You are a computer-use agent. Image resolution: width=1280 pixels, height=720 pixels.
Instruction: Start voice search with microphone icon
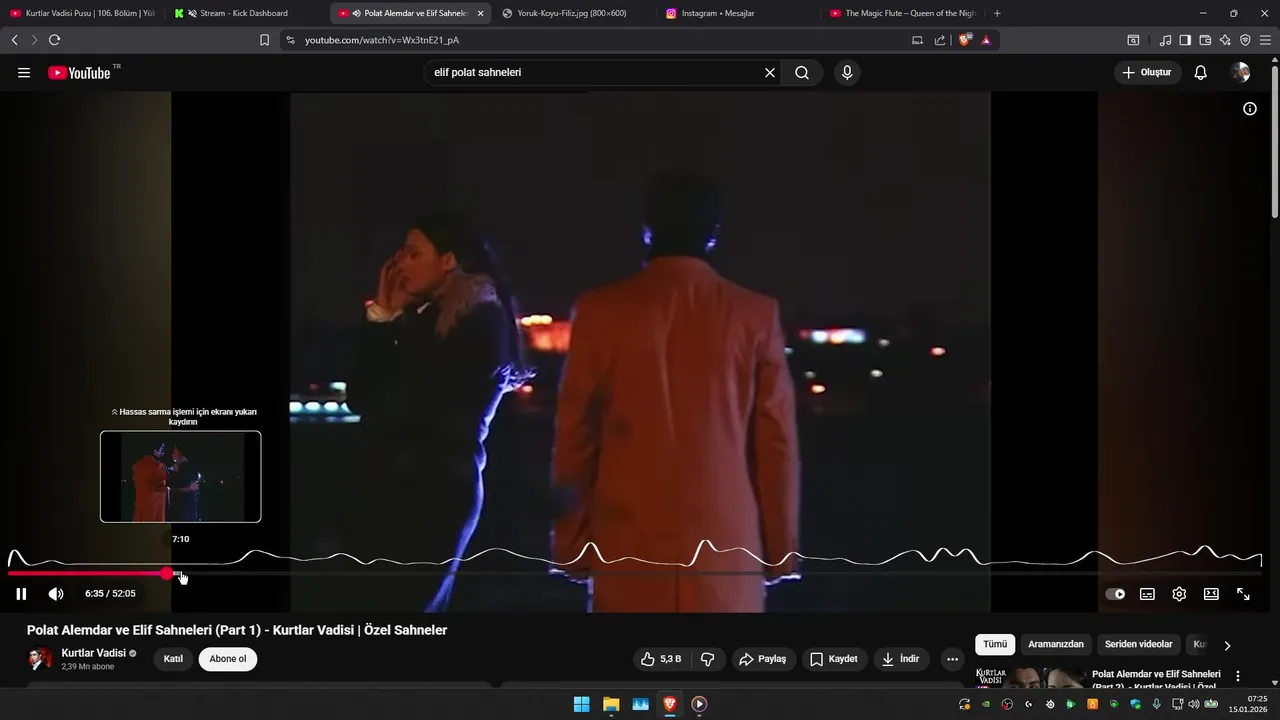click(847, 73)
